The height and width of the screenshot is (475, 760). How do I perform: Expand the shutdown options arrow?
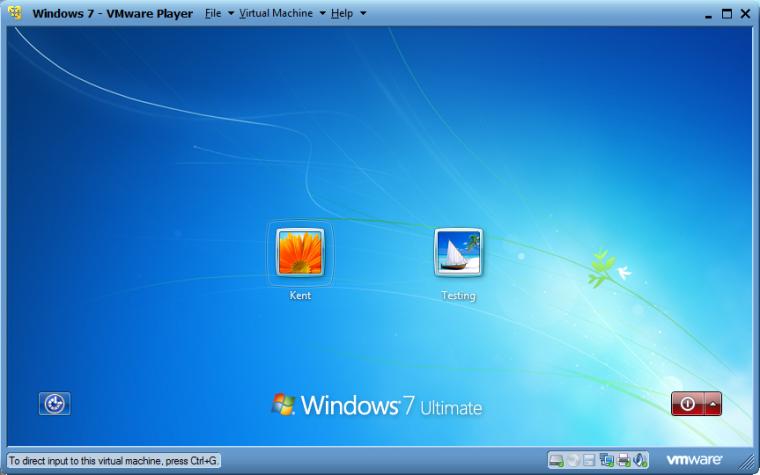[x=713, y=404]
